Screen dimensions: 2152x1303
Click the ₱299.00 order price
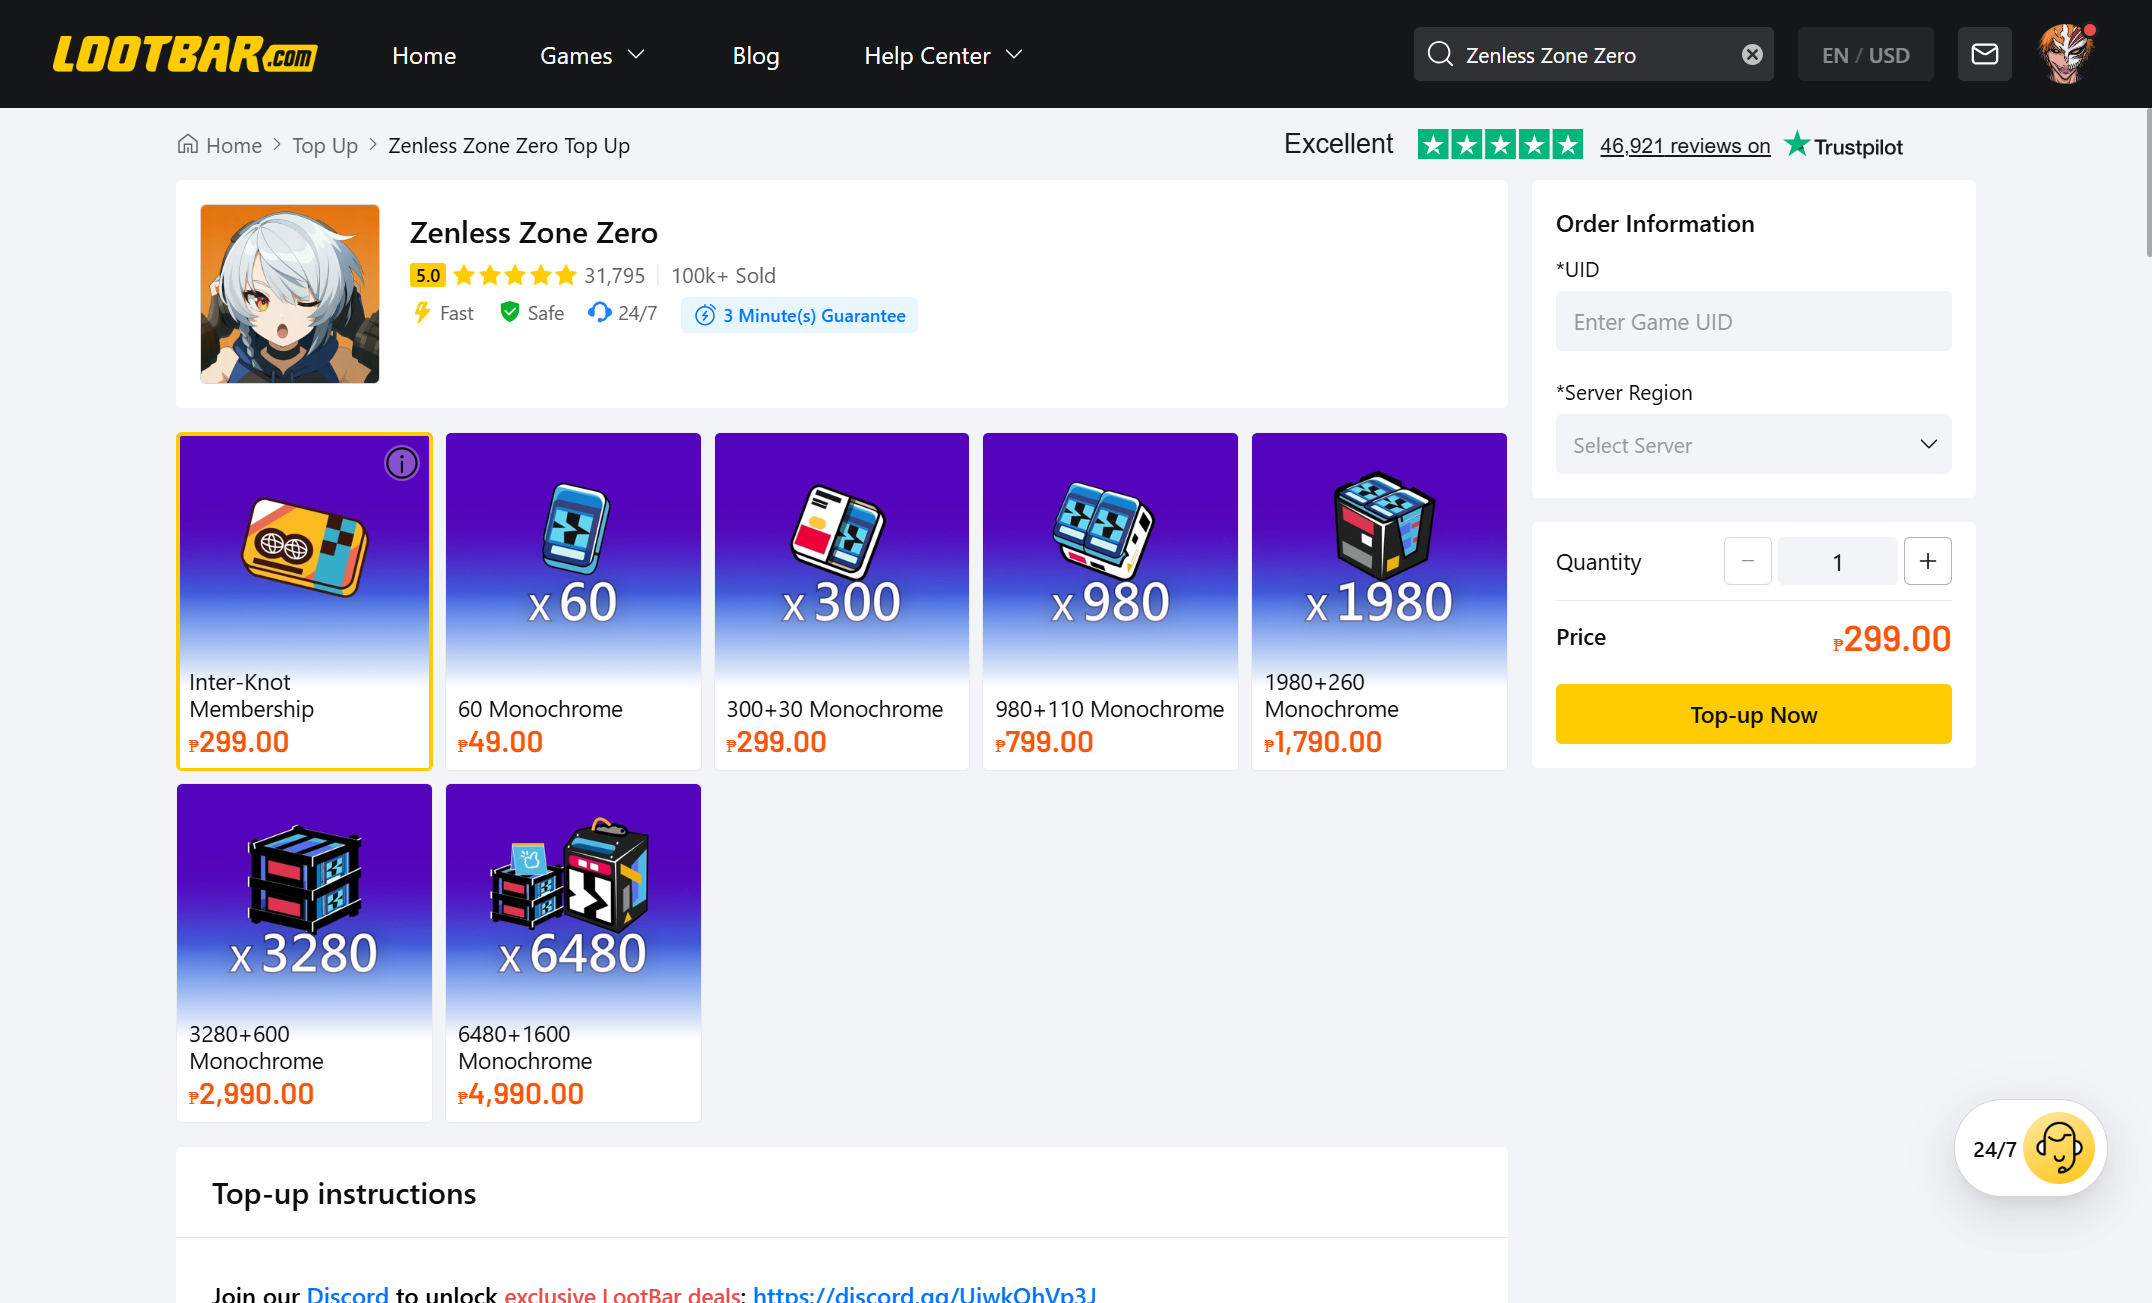1892,638
